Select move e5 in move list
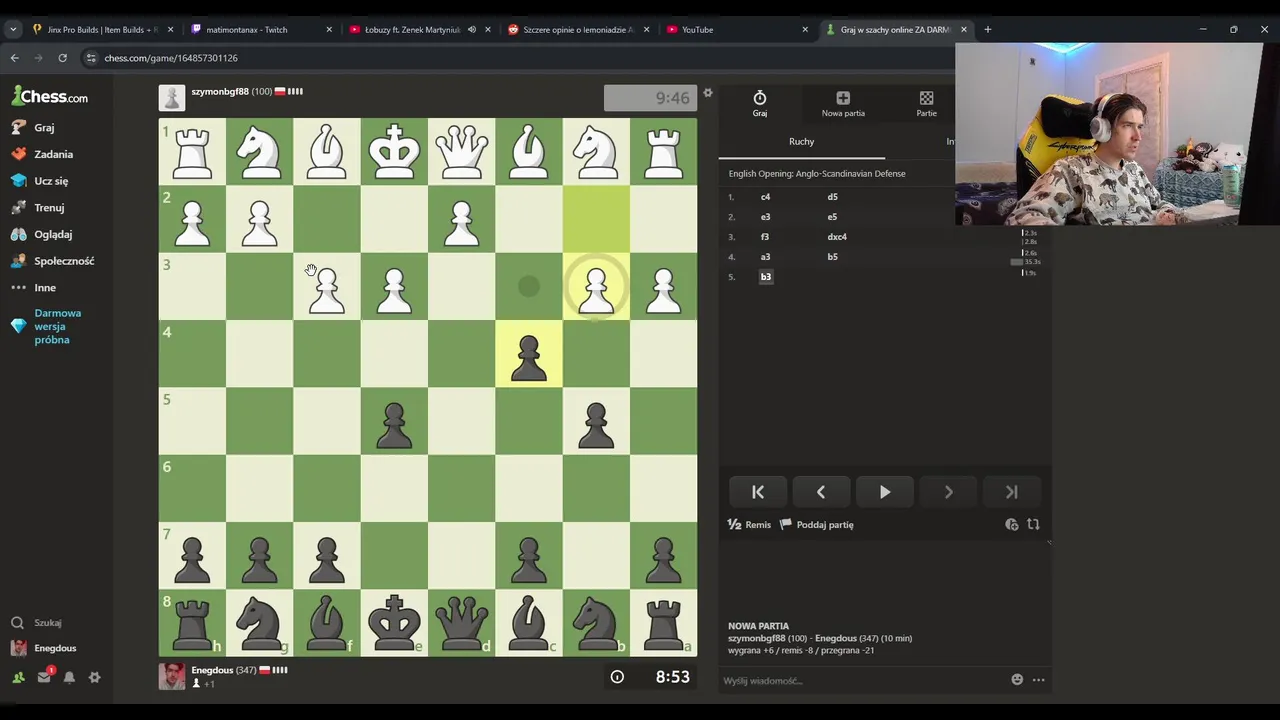The image size is (1280, 720). [x=832, y=217]
